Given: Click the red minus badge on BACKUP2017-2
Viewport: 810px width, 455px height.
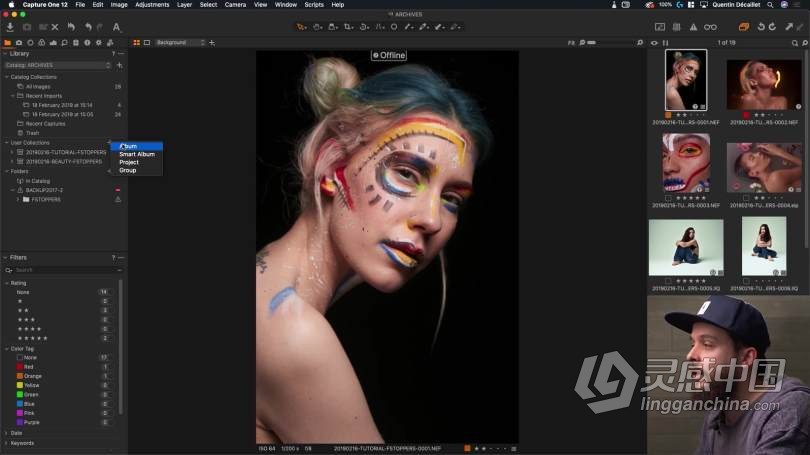Looking at the screenshot, I should point(118,190).
